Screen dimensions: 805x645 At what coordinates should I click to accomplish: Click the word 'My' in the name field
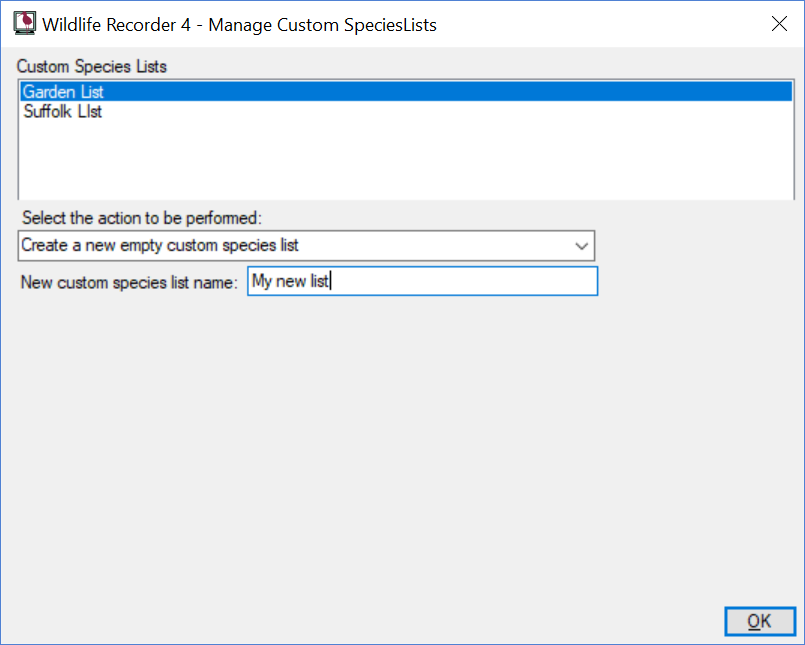(x=261, y=281)
